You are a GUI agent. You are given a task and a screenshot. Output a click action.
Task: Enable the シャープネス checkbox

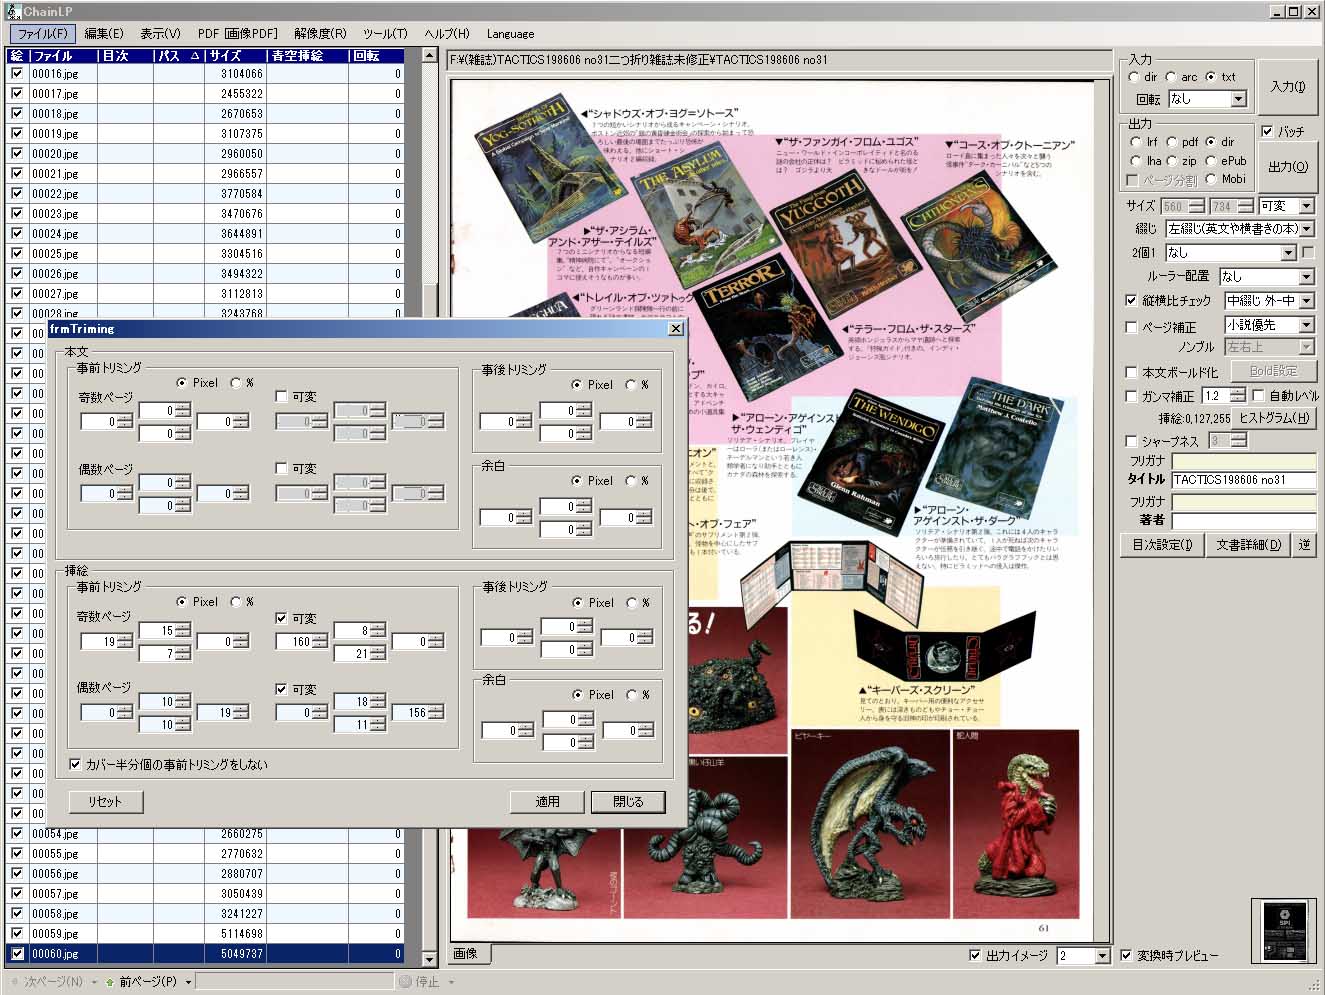click(x=1131, y=441)
